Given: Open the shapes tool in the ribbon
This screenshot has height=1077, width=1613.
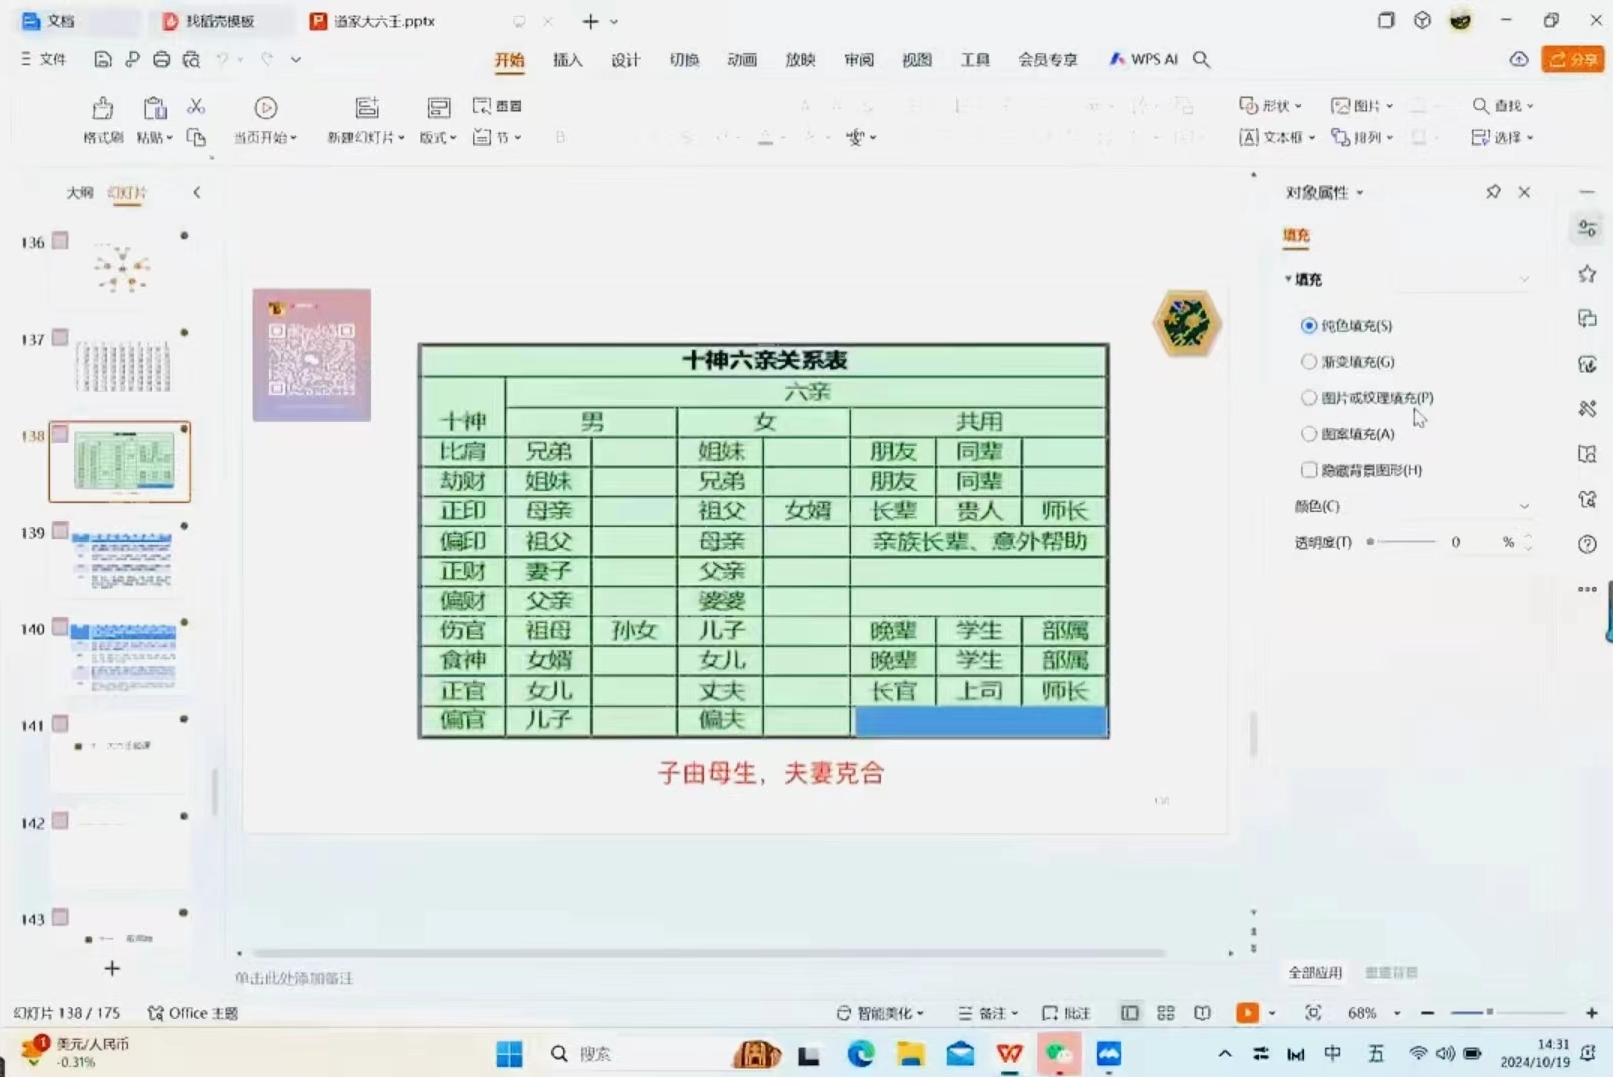Looking at the screenshot, I should (1269, 105).
